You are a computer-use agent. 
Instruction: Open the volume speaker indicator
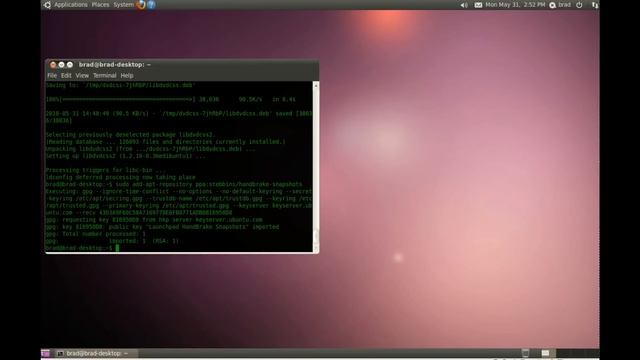click(464, 5)
